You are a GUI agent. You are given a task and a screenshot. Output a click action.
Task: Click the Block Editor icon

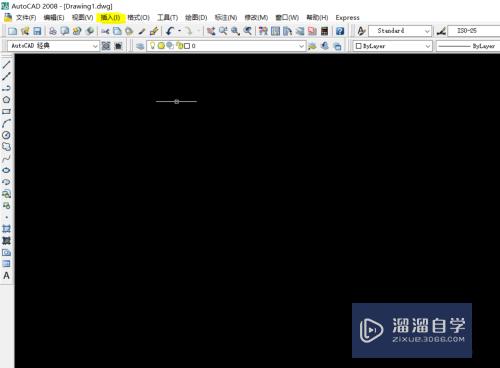[x=154, y=31]
